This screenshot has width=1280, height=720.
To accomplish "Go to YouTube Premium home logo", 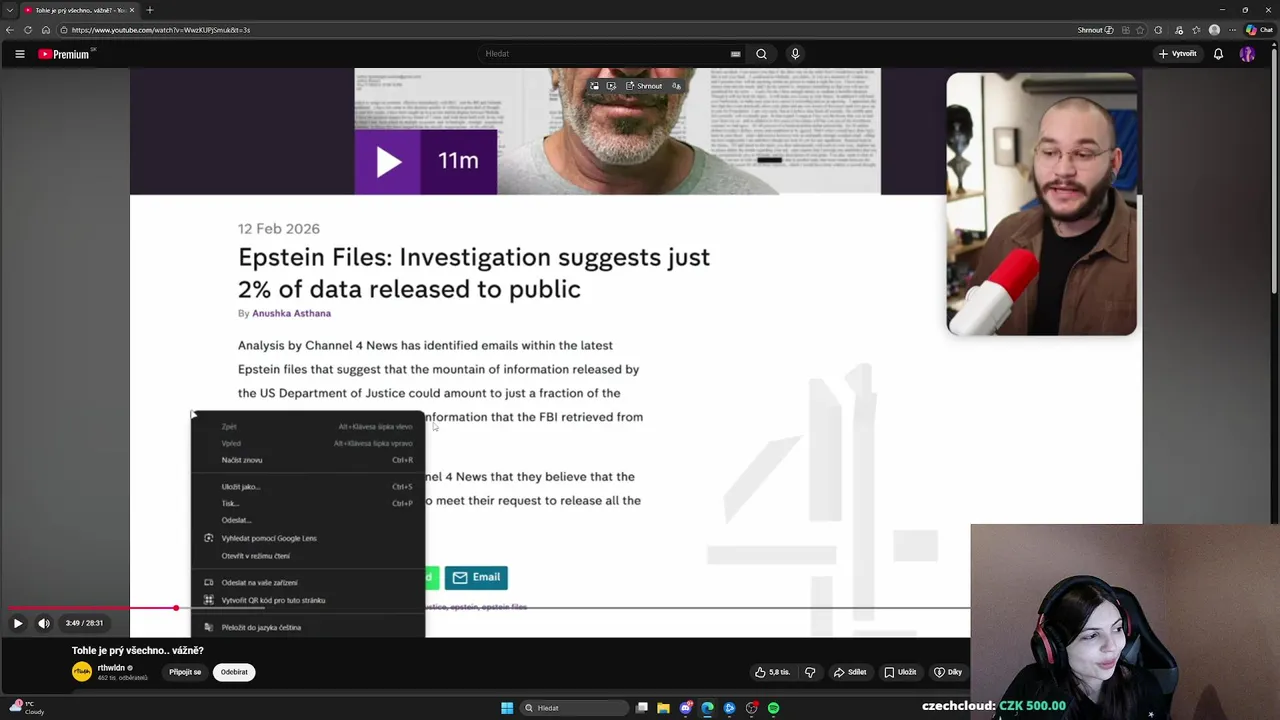I will point(65,54).
